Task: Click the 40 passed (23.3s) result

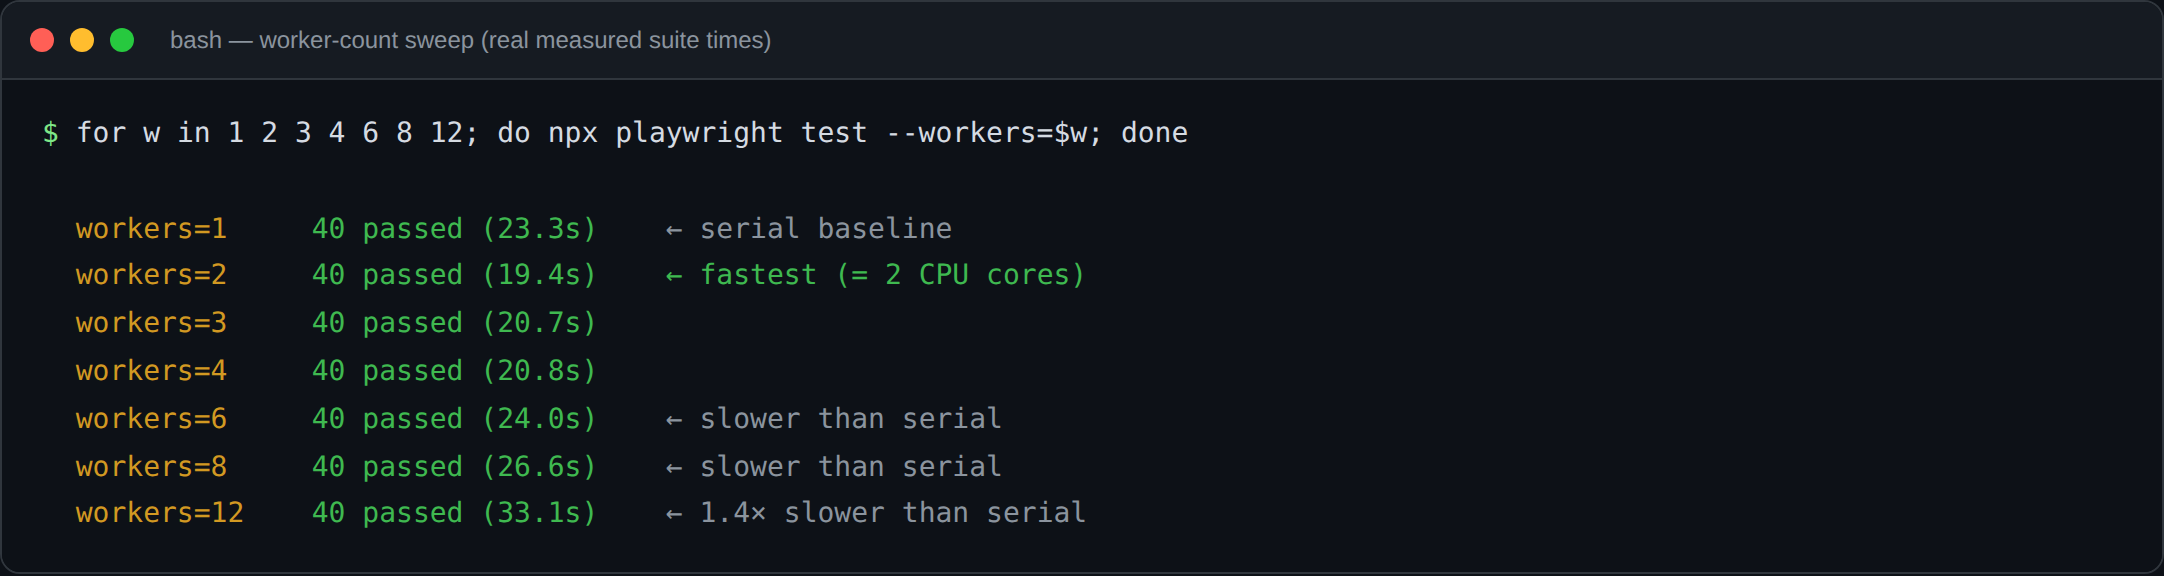Action: (454, 229)
